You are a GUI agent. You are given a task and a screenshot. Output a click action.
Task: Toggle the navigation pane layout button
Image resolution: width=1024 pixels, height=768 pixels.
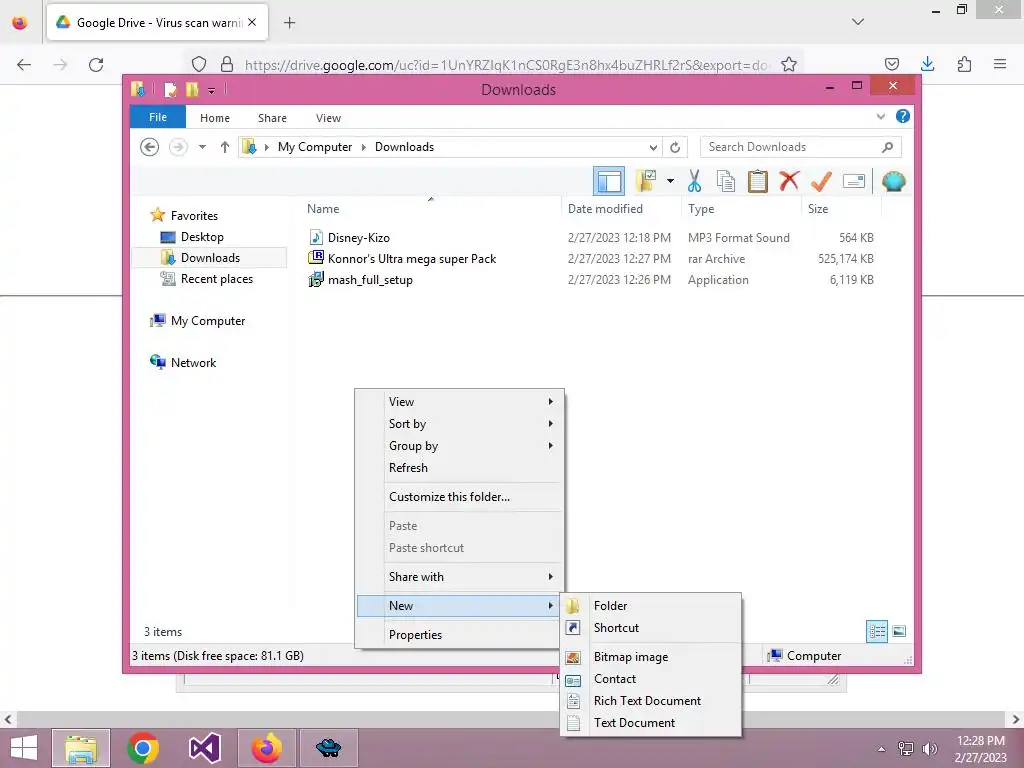(x=609, y=181)
